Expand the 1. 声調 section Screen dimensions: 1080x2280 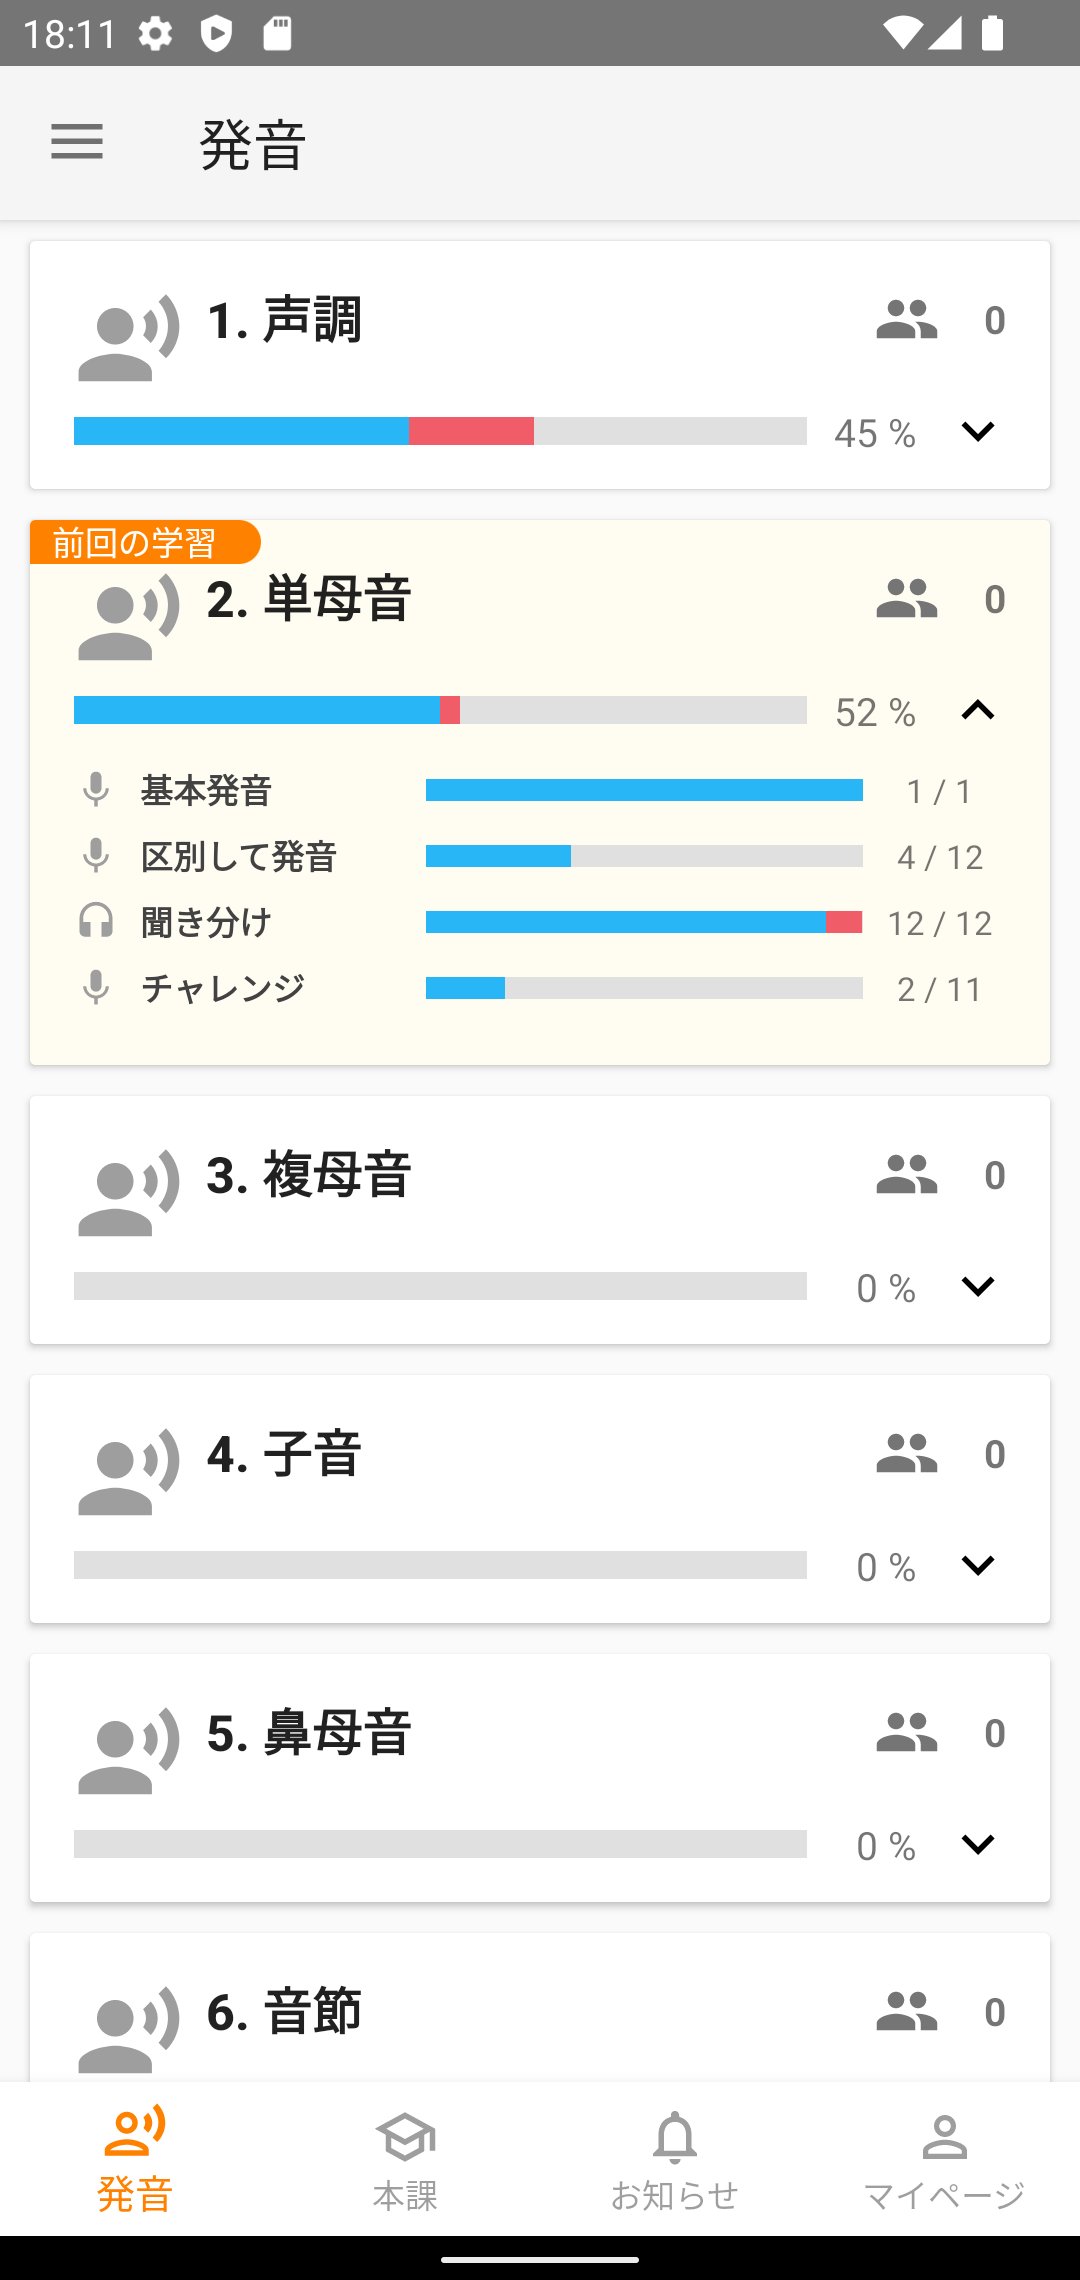pos(977,432)
